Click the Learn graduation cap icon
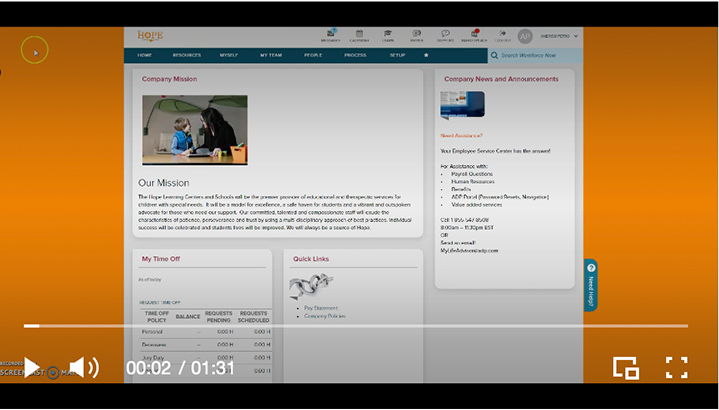 click(388, 35)
